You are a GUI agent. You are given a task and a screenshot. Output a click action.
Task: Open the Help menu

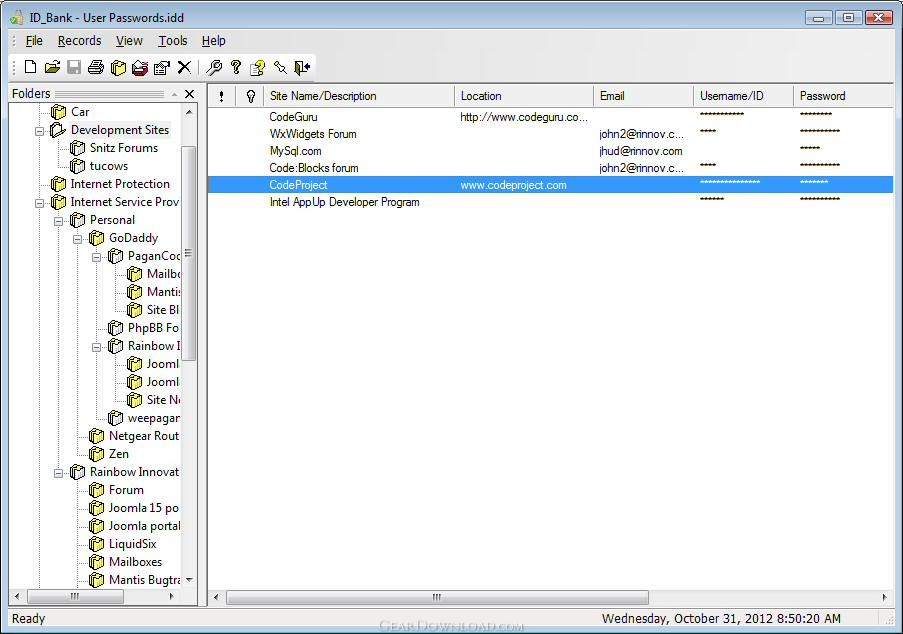(x=214, y=41)
